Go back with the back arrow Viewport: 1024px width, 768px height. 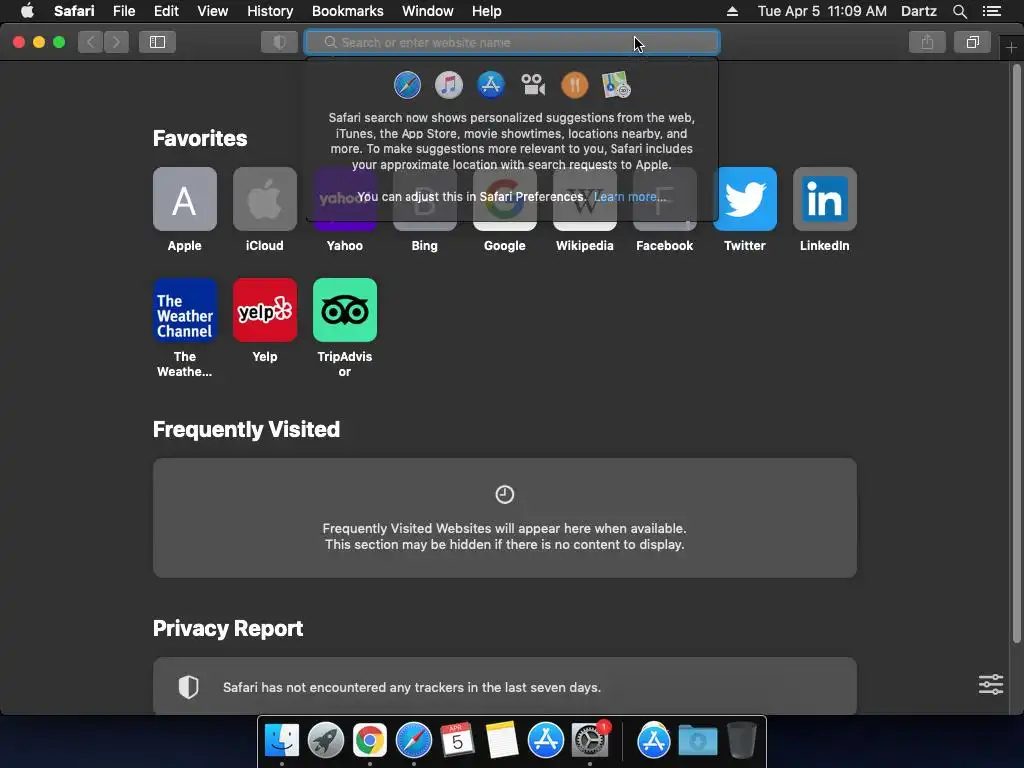point(91,42)
